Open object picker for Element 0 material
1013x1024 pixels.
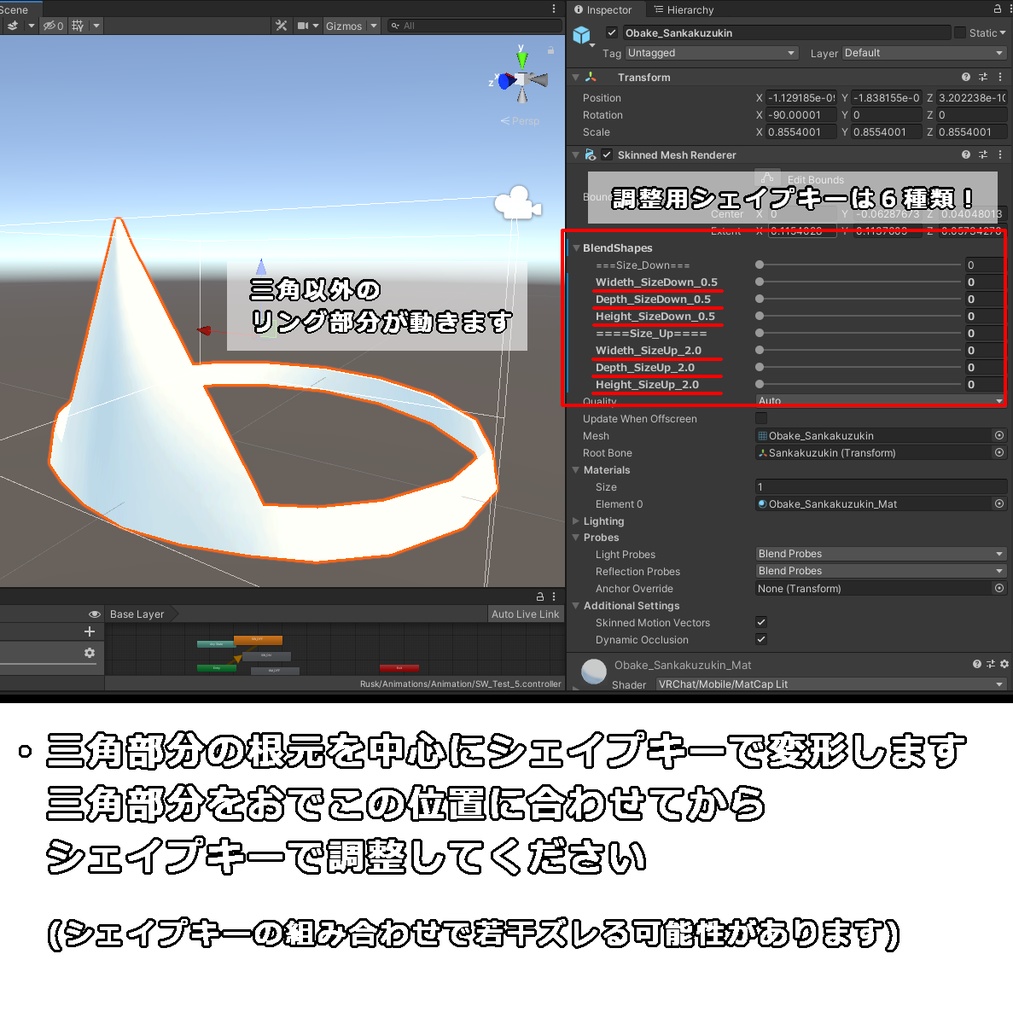point(999,504)
